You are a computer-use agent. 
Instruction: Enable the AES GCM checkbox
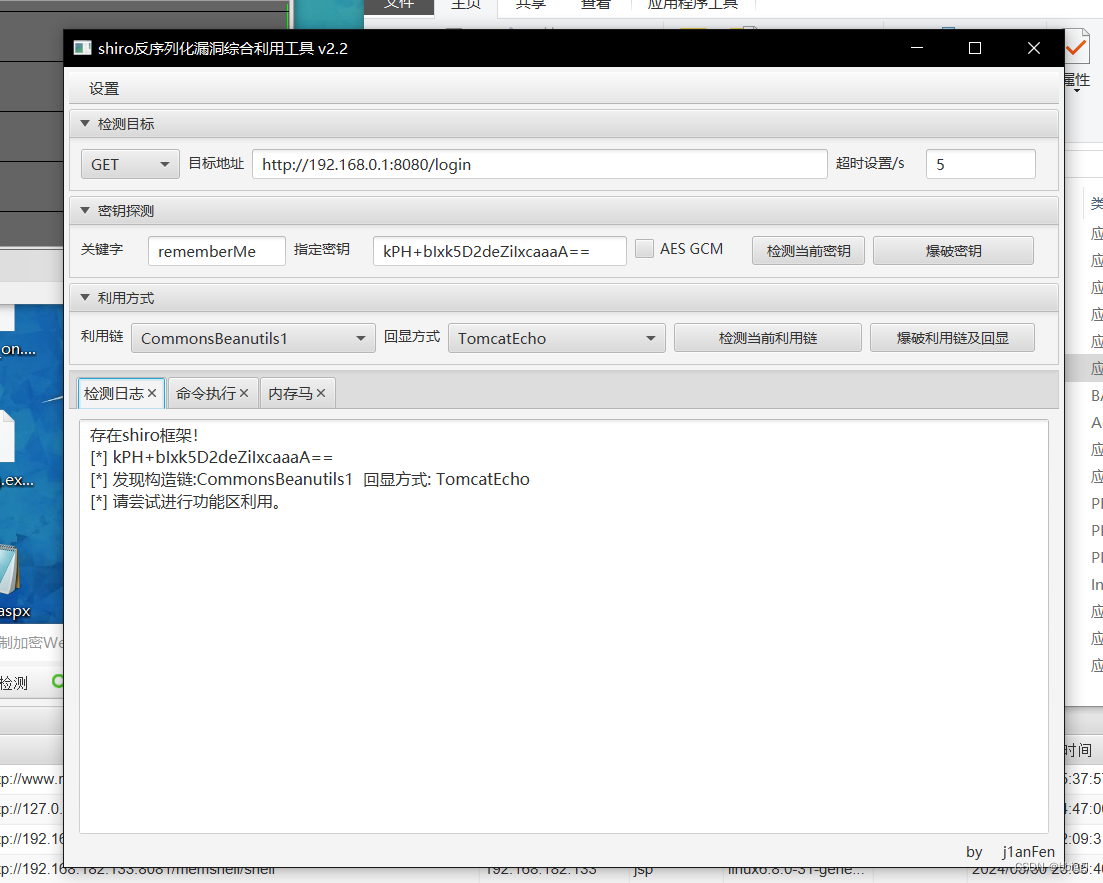644,248
